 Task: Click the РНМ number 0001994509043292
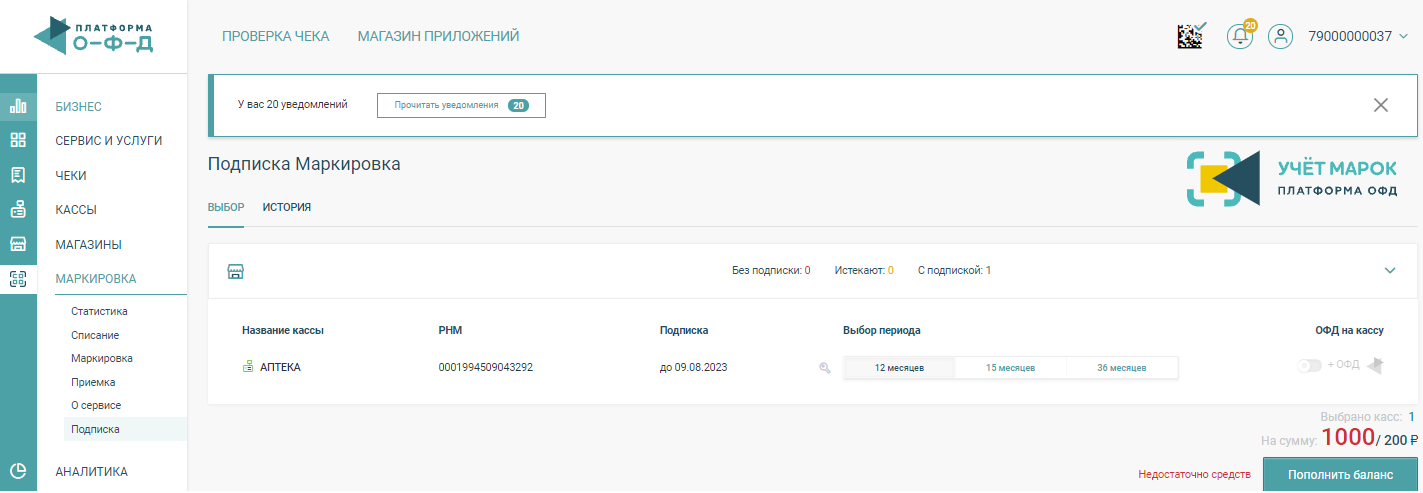[485, 368]
